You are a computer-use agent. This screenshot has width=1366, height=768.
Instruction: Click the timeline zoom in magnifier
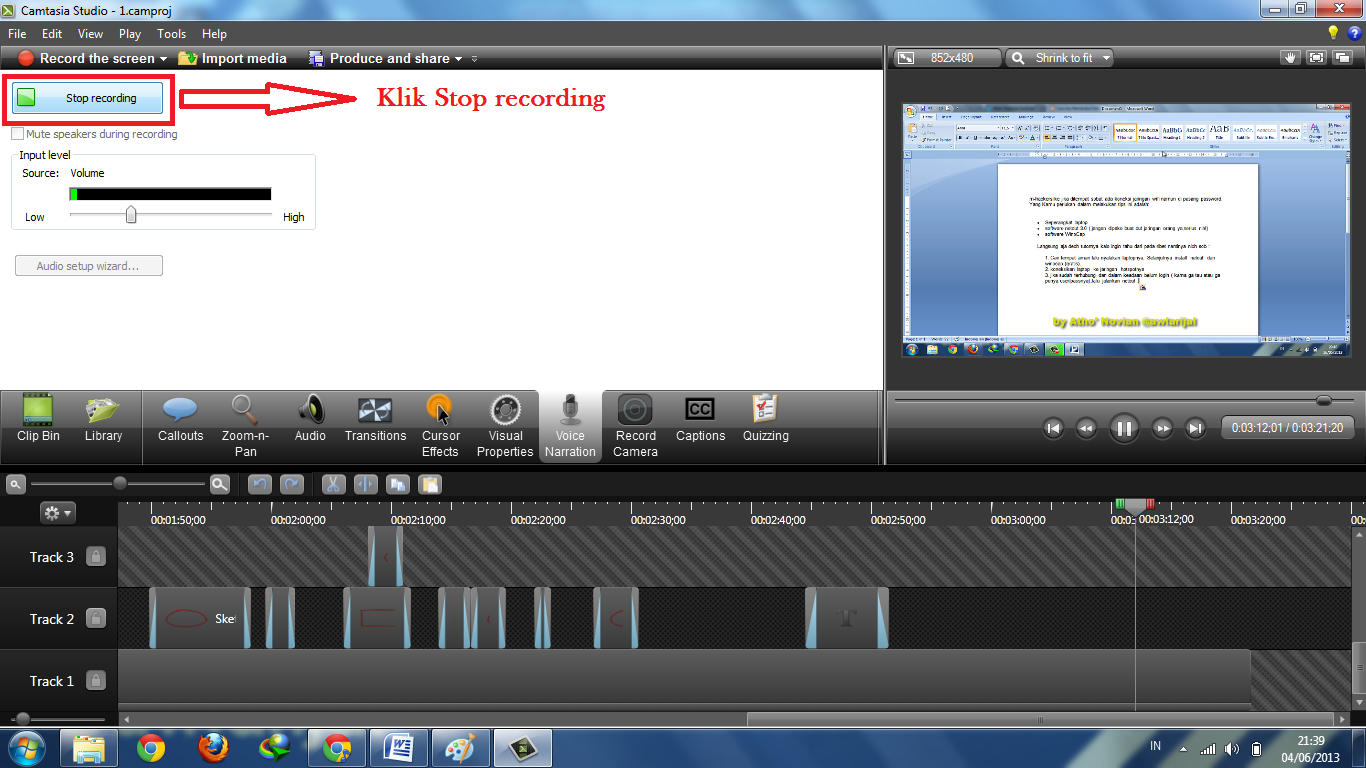pyautogui.click(x=220, y=484)
